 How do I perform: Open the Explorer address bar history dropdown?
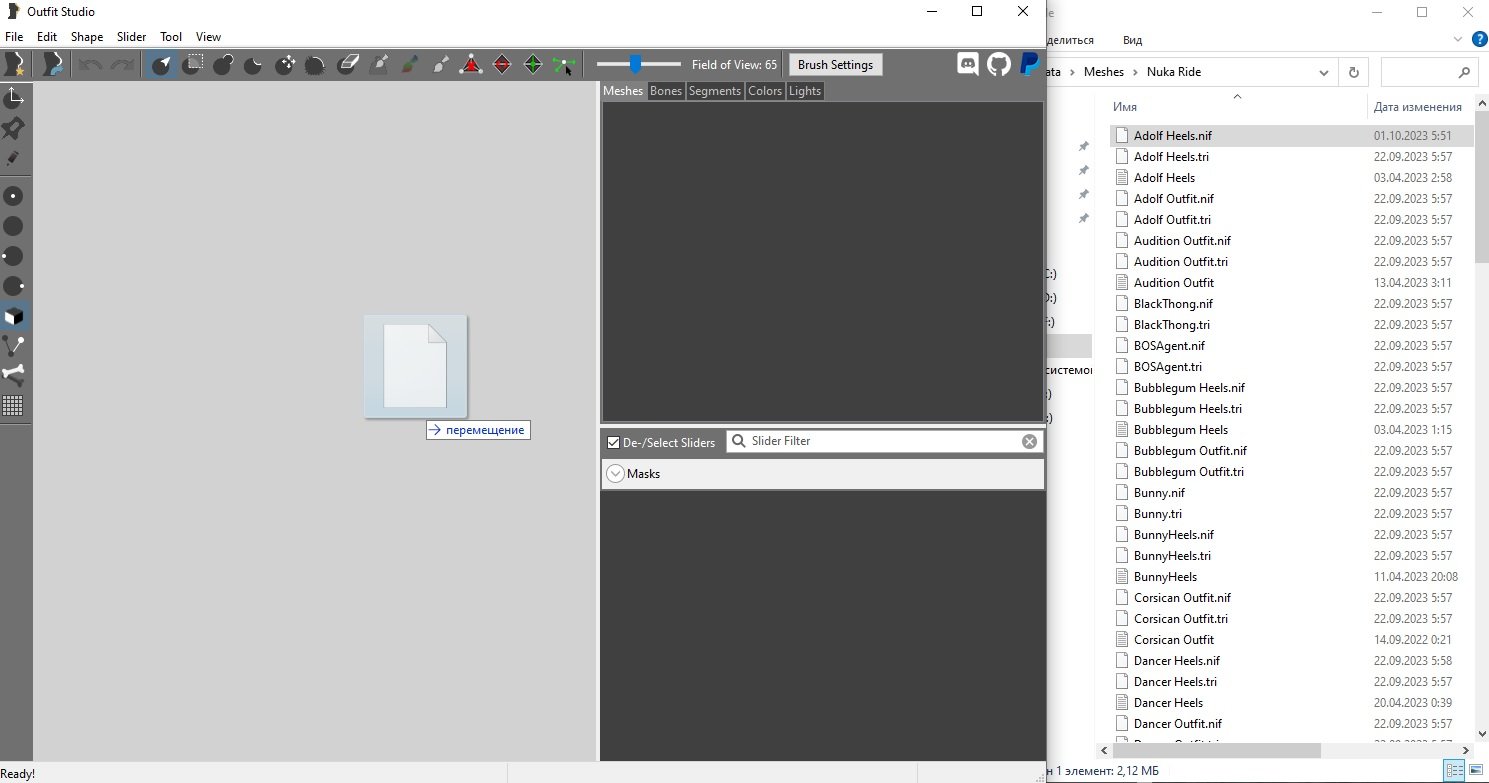coord(1323,72)
